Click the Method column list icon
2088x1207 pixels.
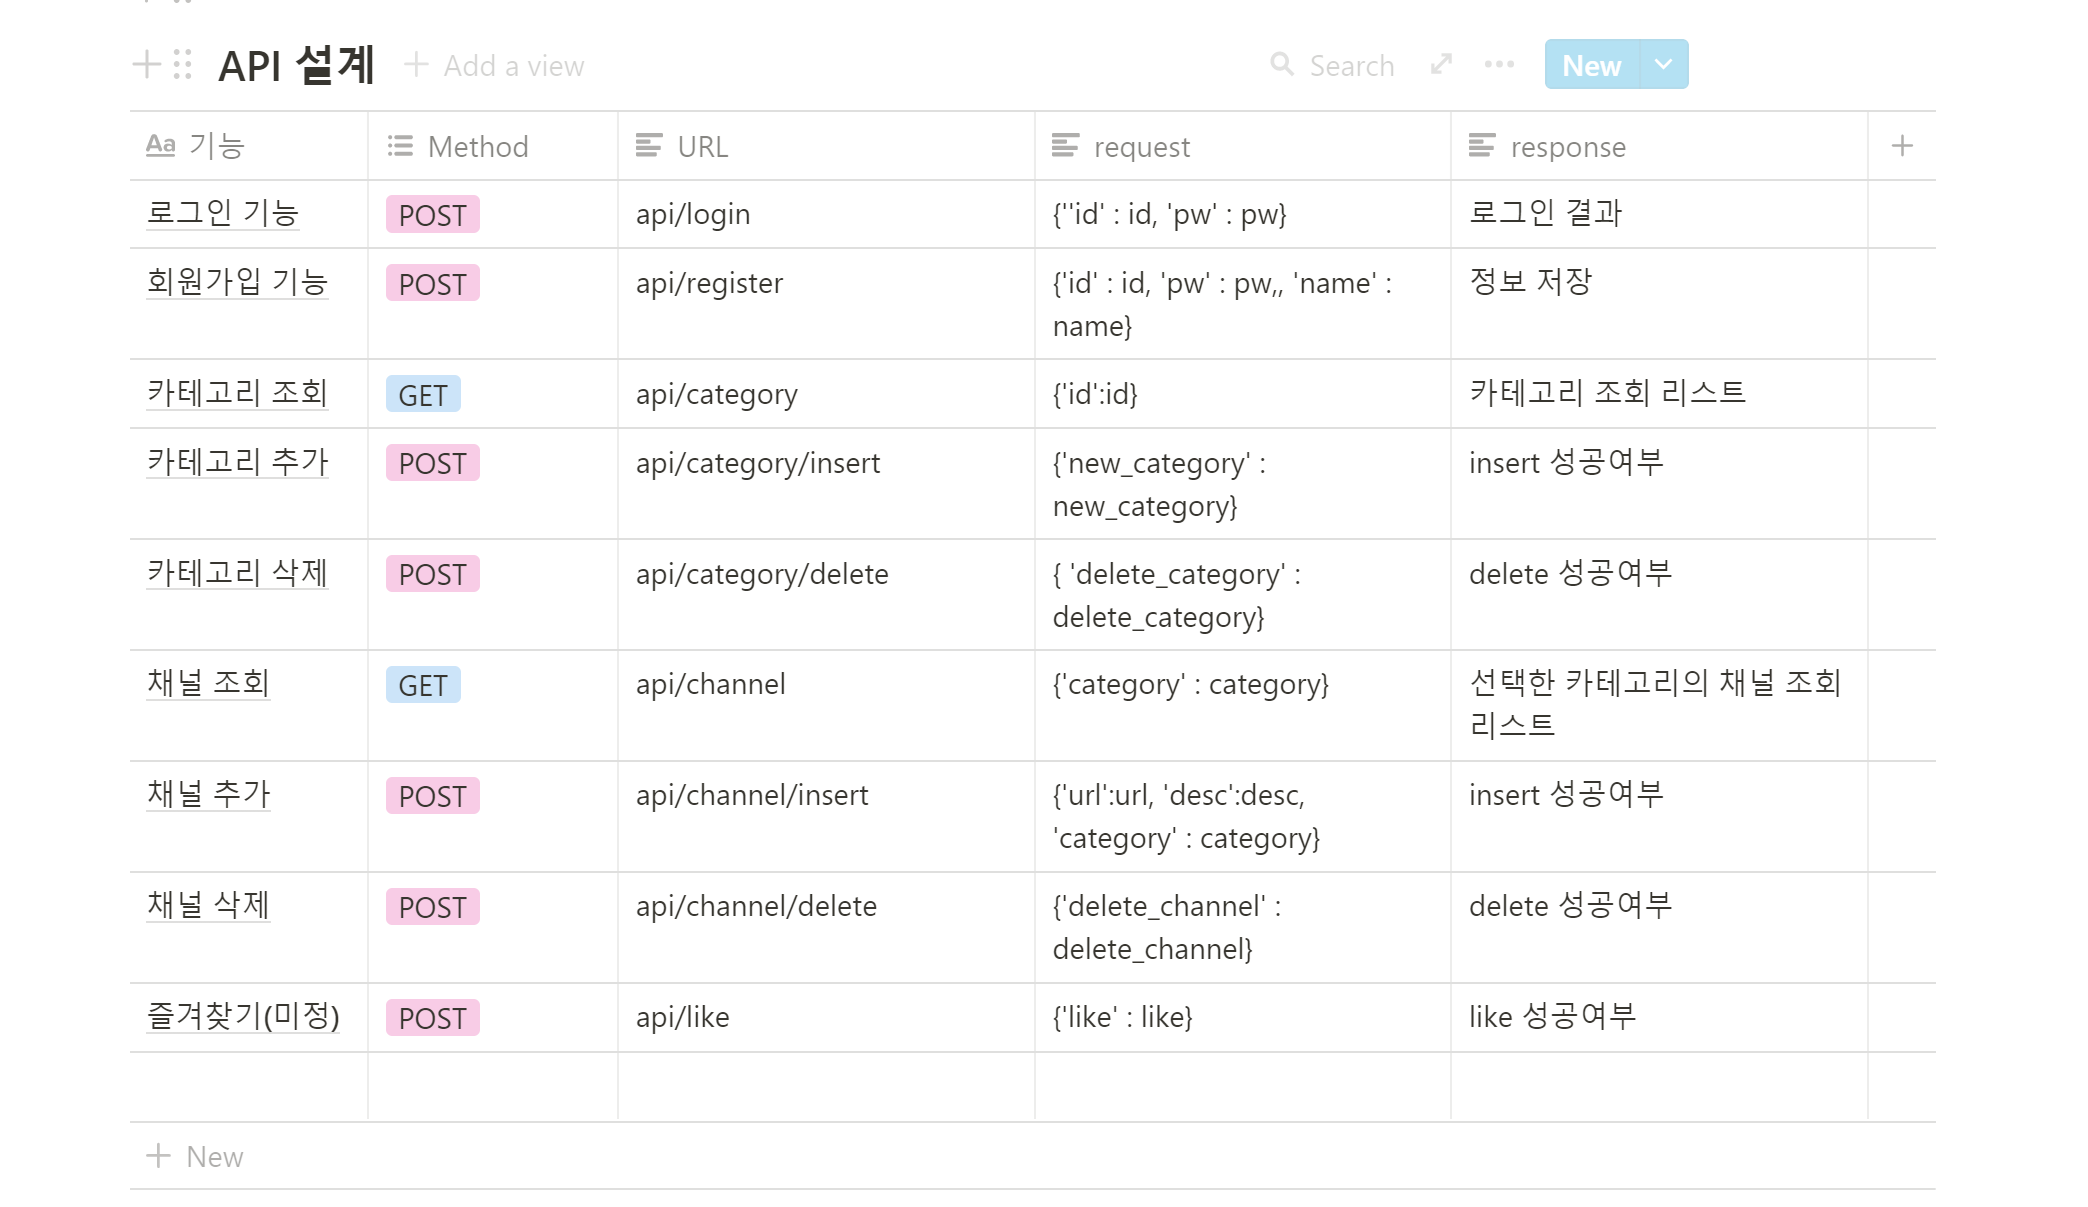(400, 146)
